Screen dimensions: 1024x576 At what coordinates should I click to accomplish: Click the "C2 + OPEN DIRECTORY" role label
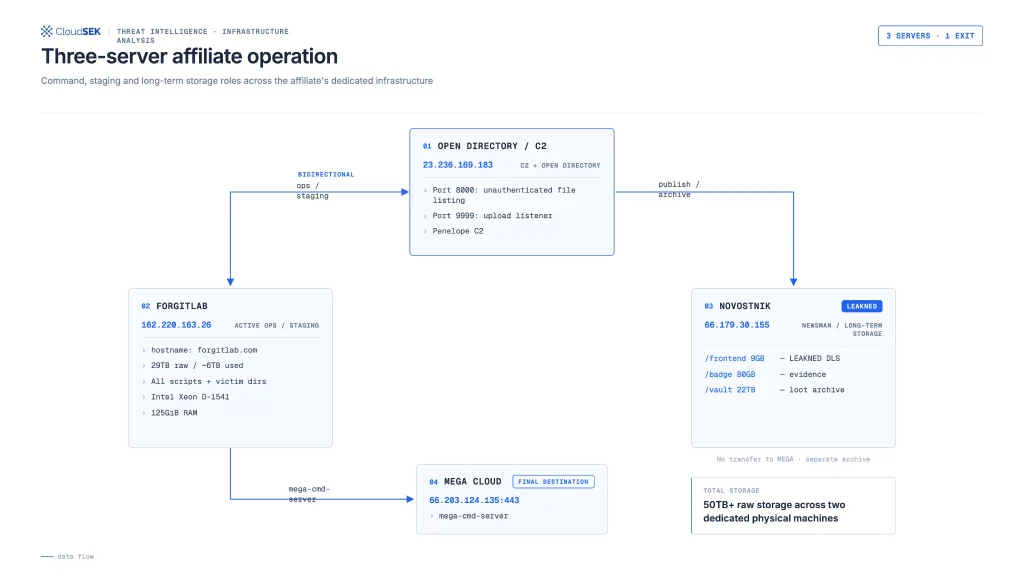560,166
